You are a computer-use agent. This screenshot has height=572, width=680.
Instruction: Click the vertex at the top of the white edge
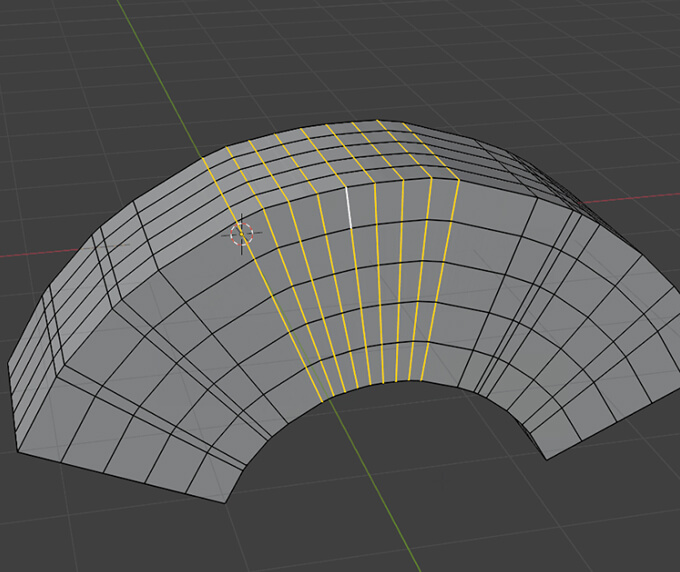point(347,187)
